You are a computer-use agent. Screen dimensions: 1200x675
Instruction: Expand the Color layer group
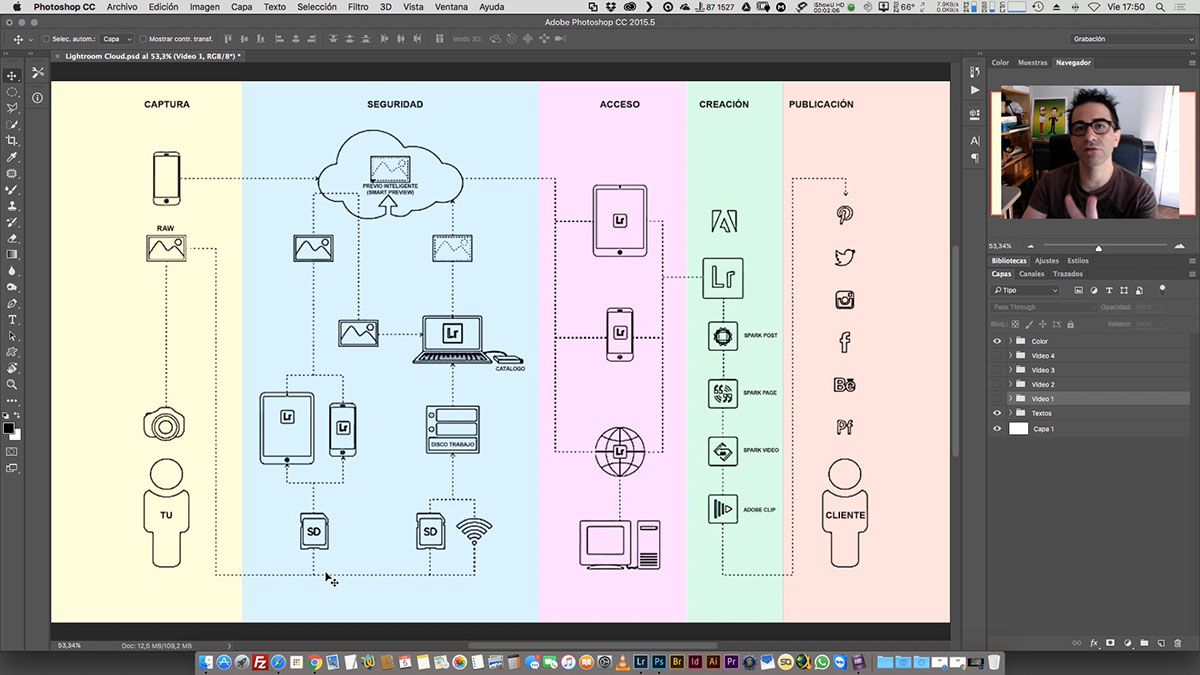pyautogui.click(x=1010, y=341)
